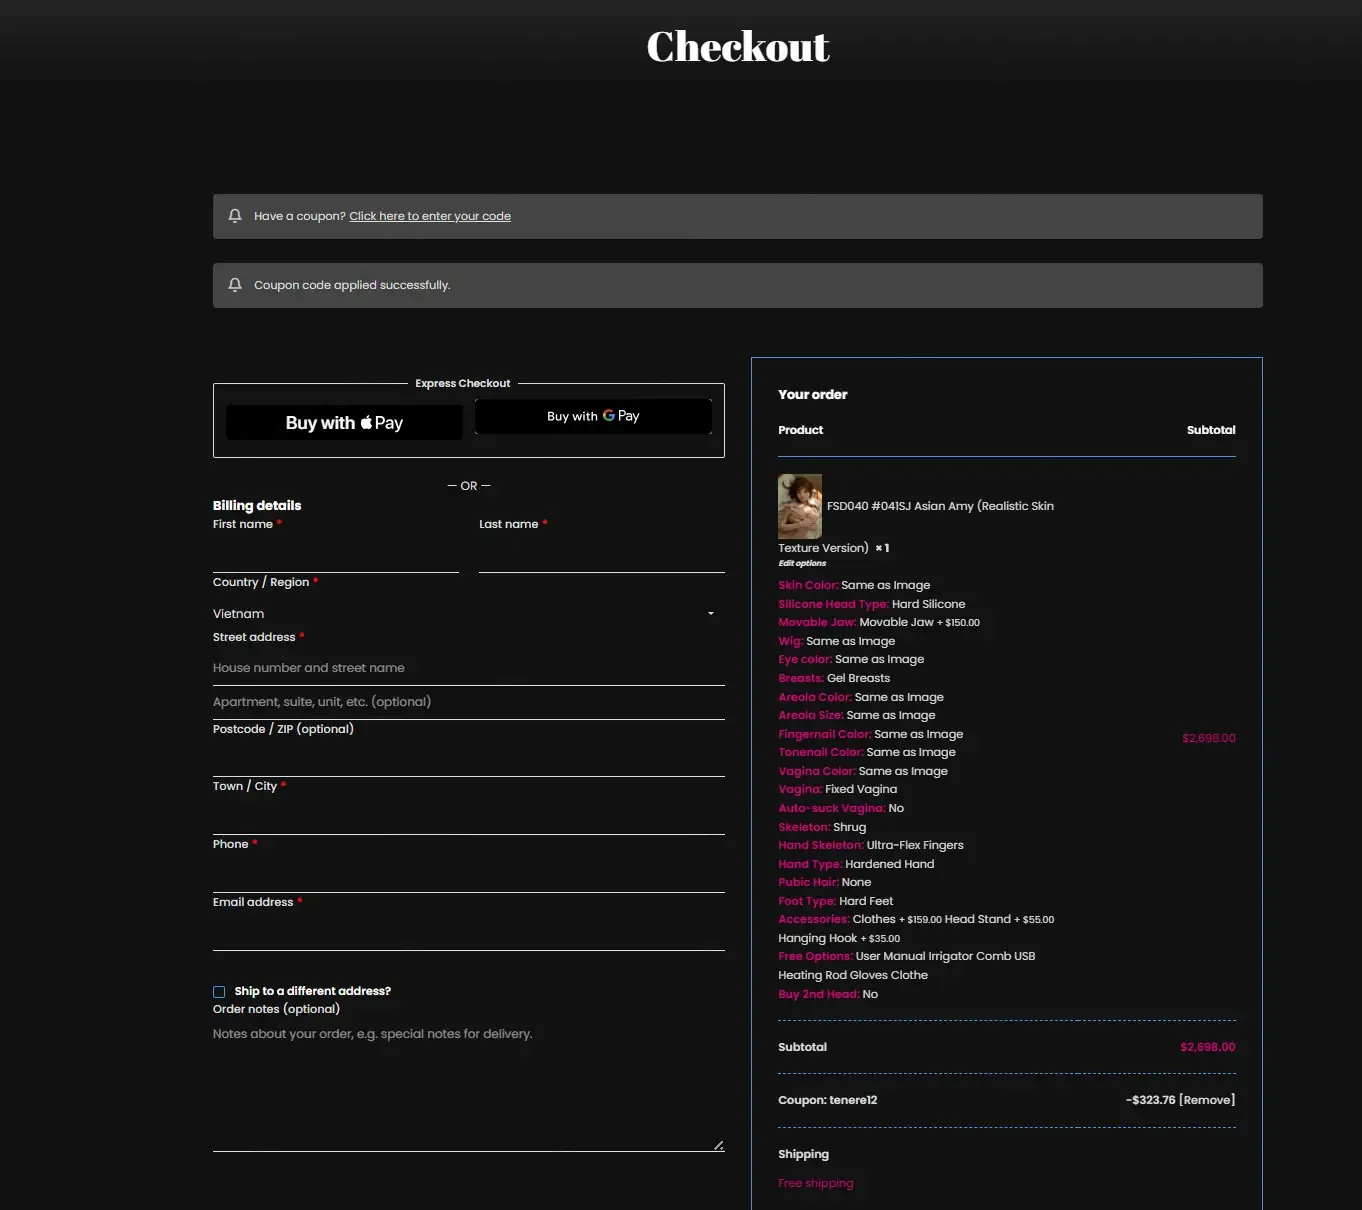Click the 'Hand Skeleton: Ultra-Flex Fingers' line
This screenshot has width=1362, height=1210.
(871, 845)
